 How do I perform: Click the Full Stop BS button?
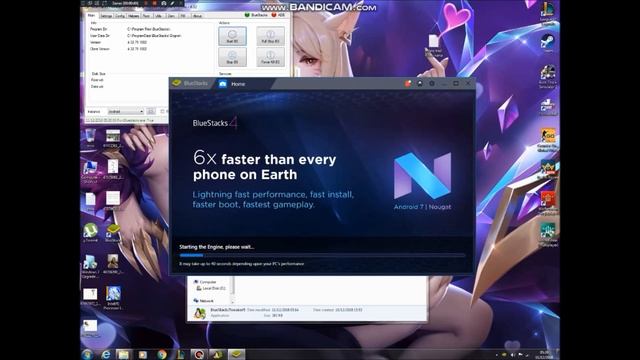pyautogui.click(x=270, y=36)
